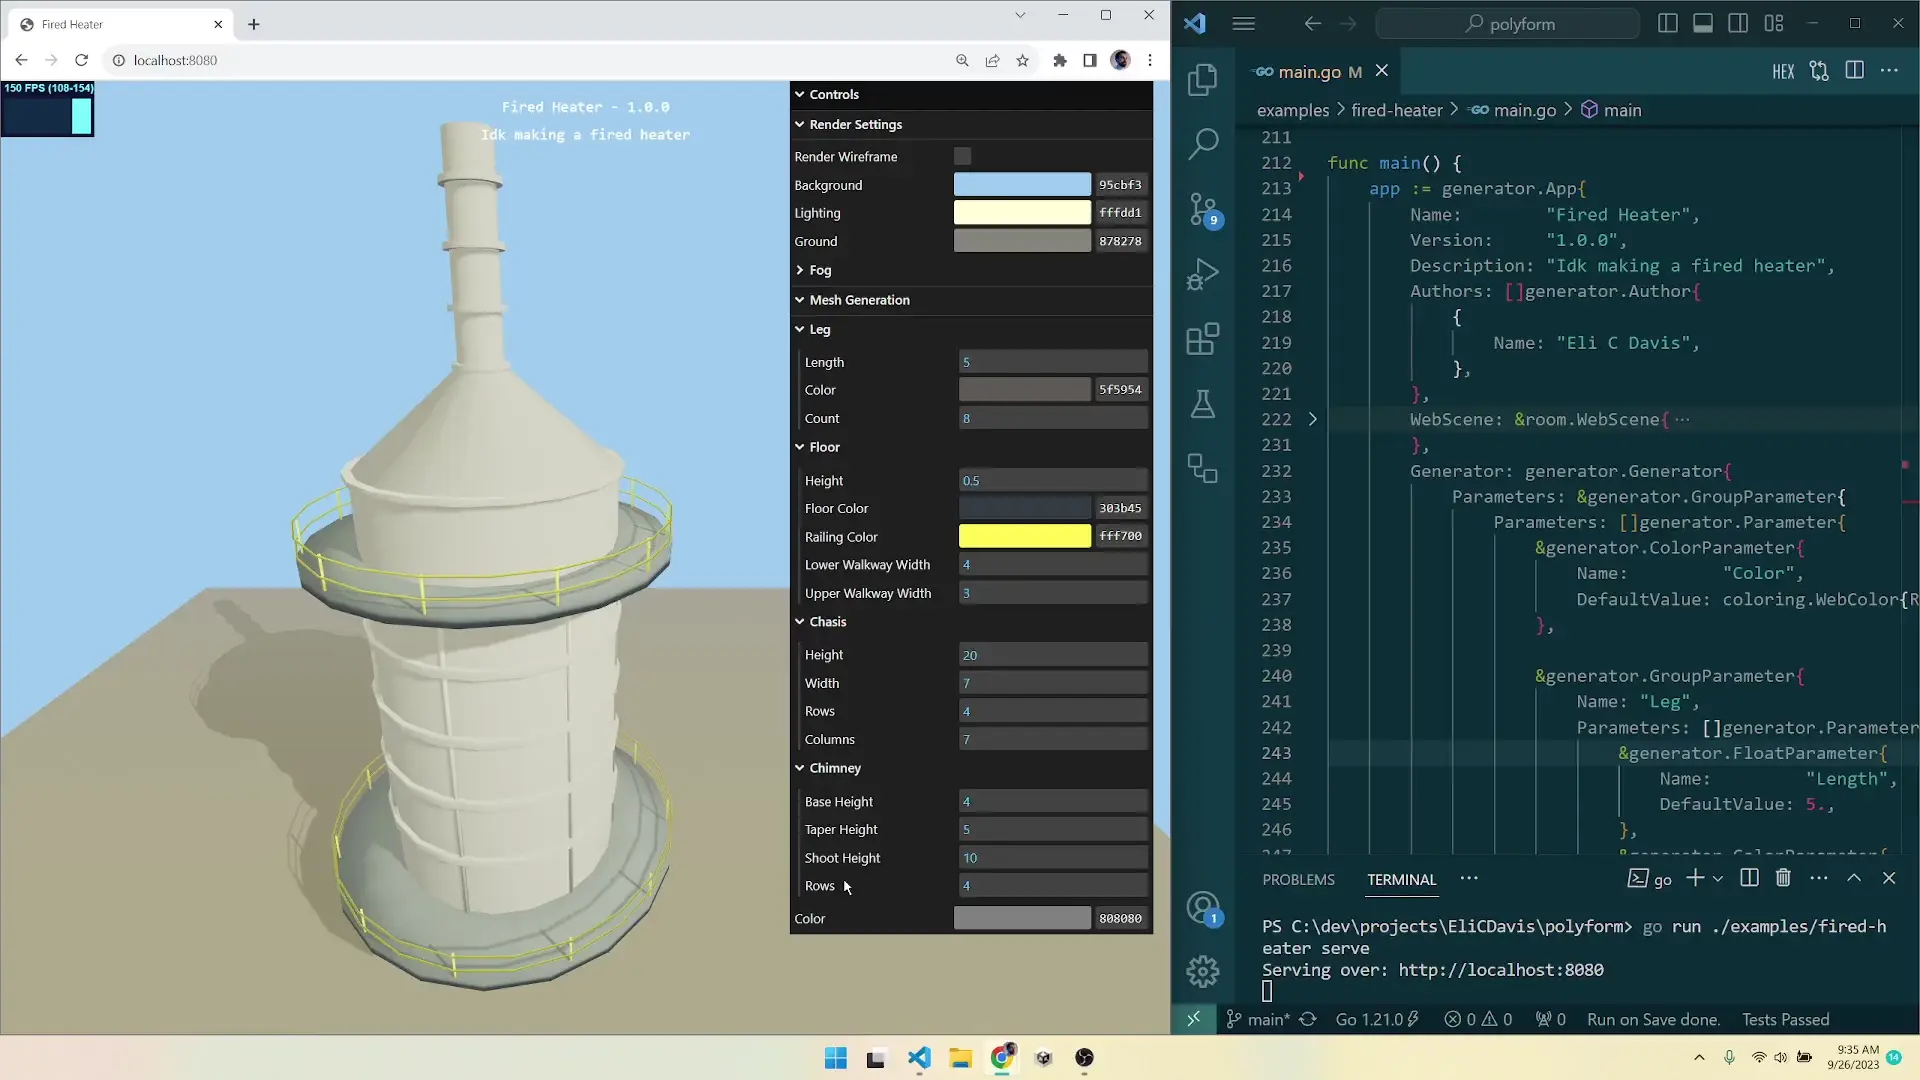
Task: Click the Chasis Height value field
Action: point(1053,655)
